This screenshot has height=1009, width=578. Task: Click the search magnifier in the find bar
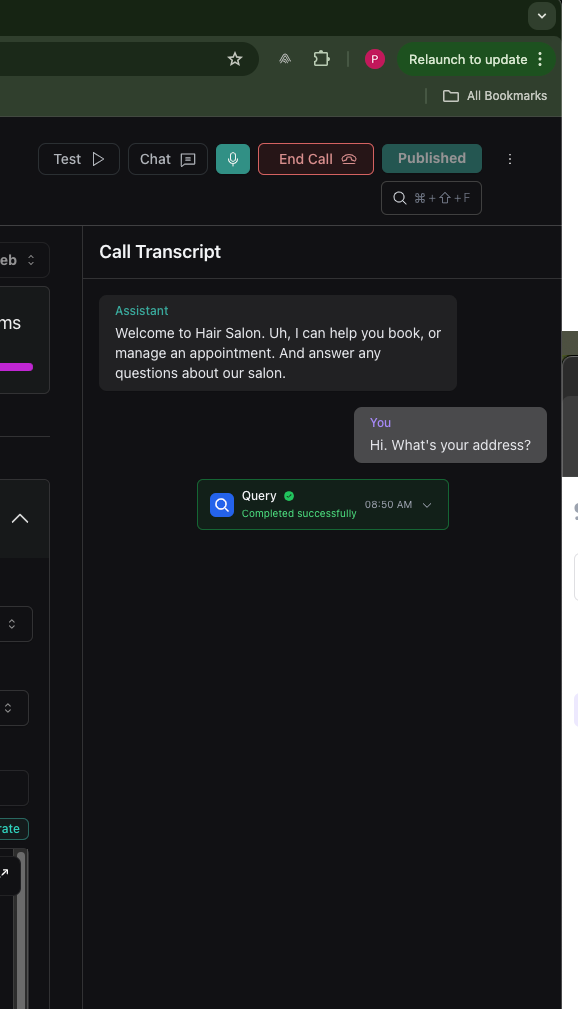[x=400, y=197]
